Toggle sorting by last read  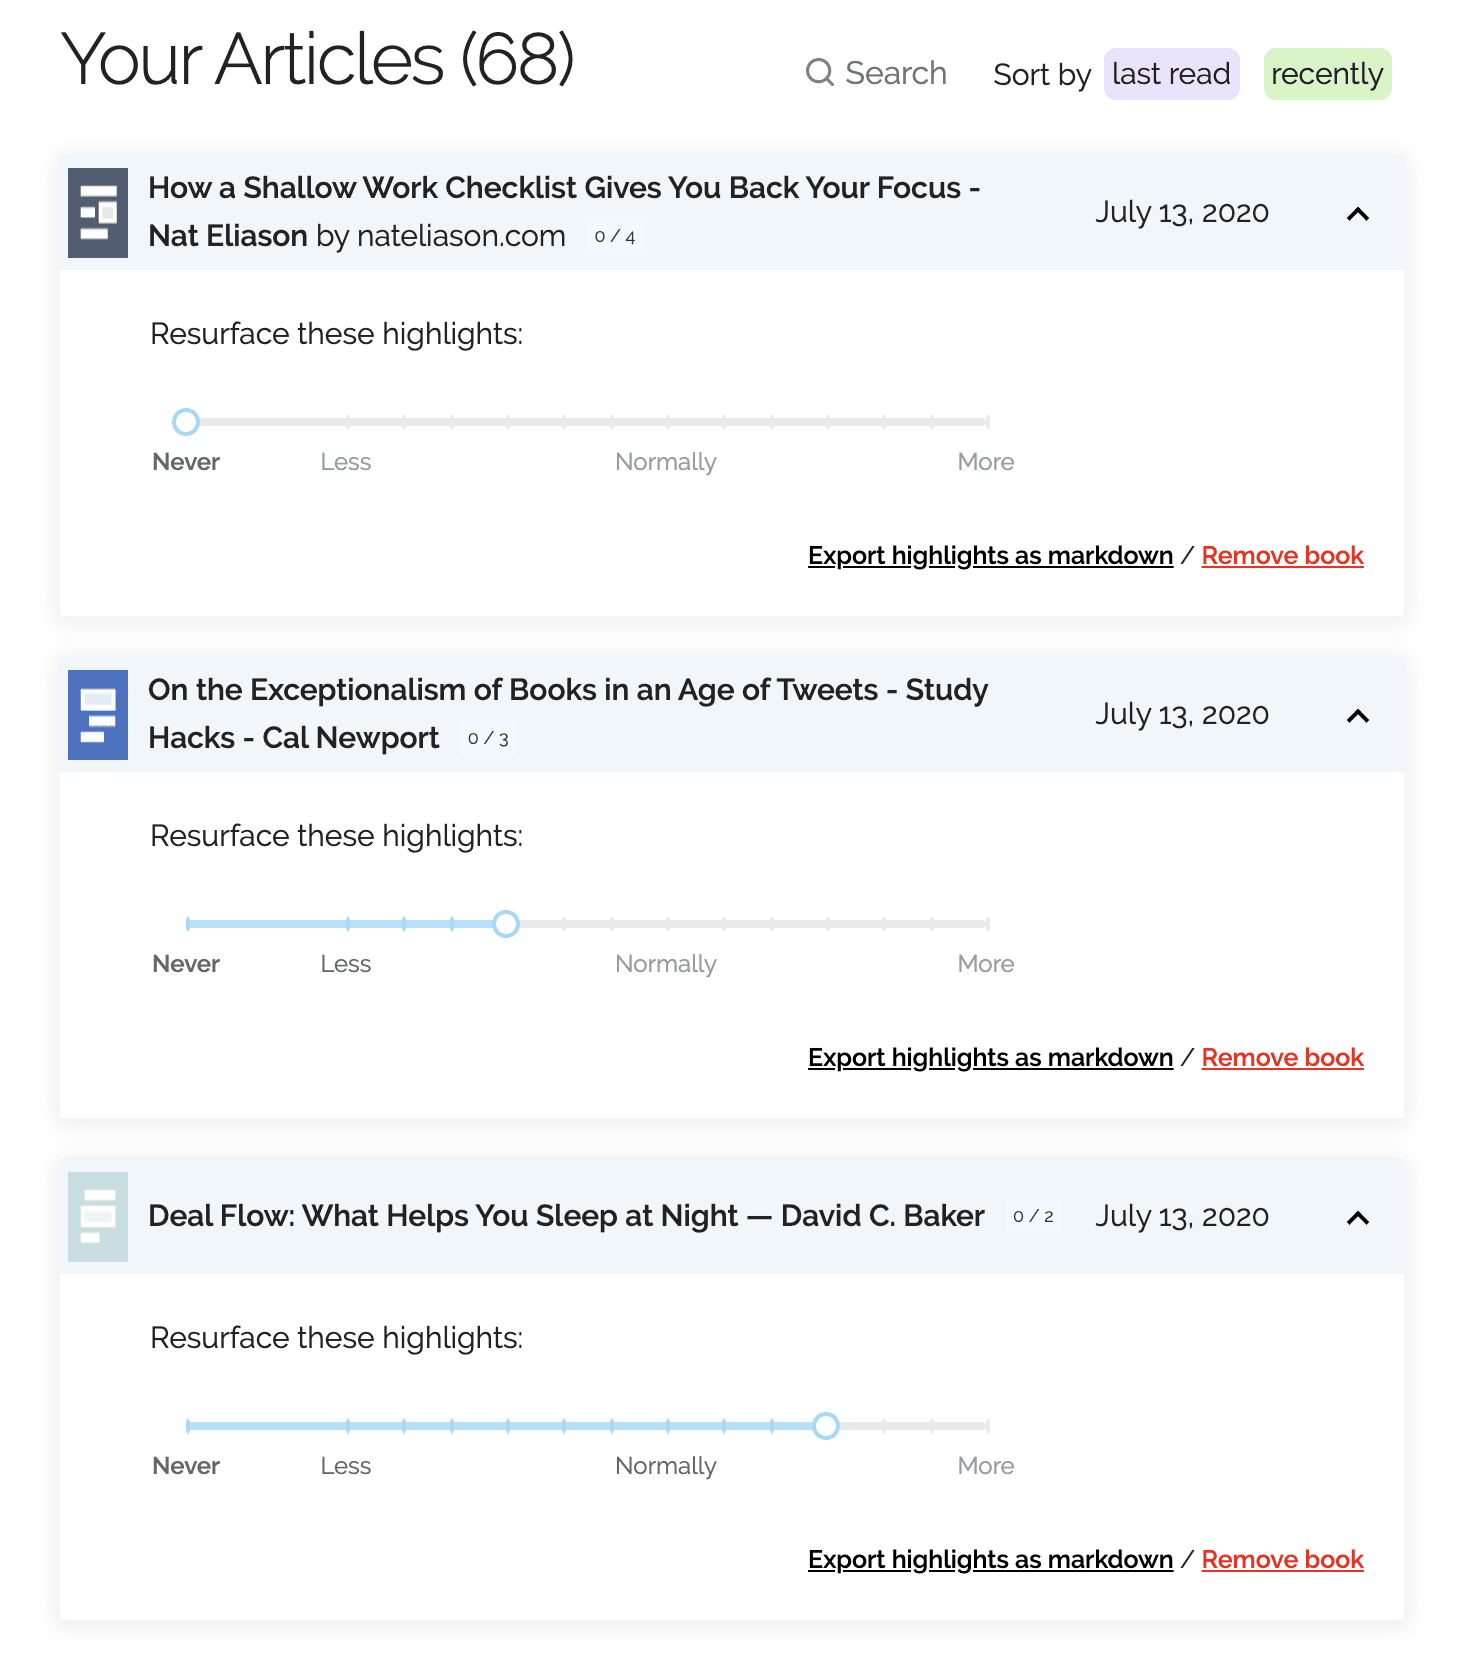point(1170,73)
